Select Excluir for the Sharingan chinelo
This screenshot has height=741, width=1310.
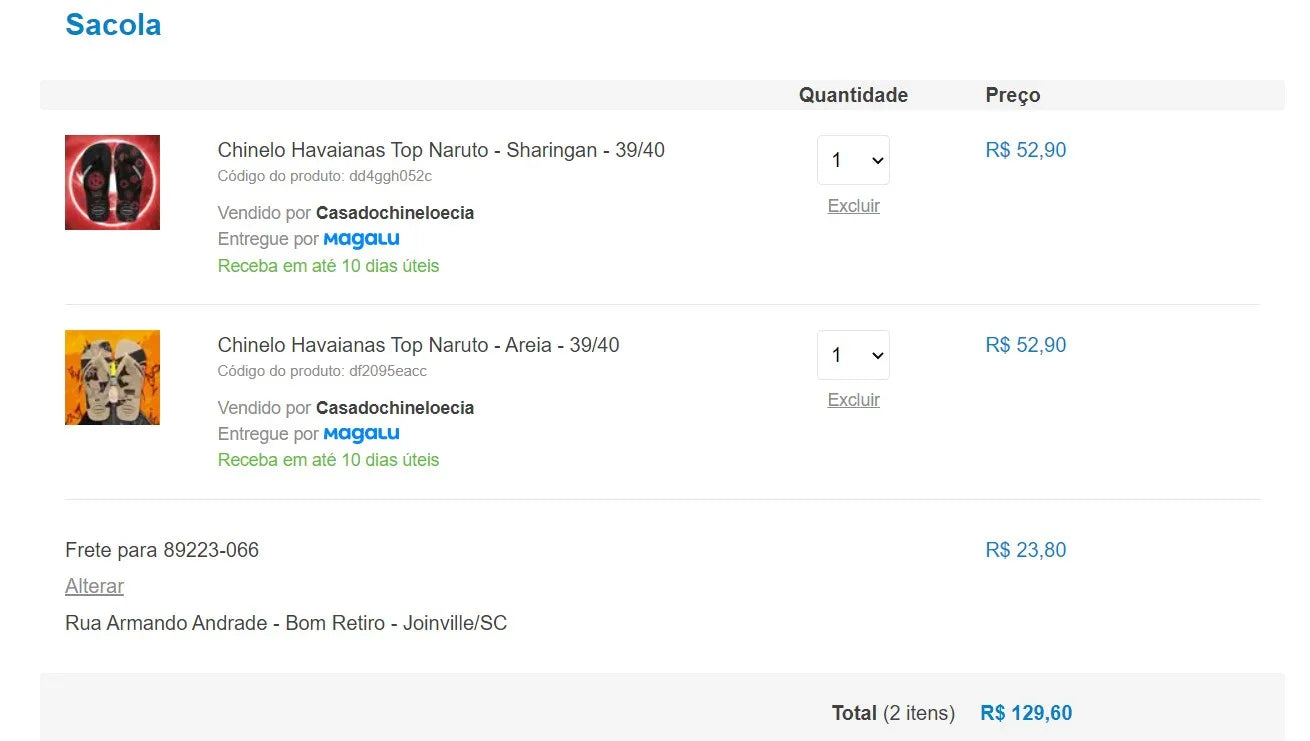pos(853,205)
